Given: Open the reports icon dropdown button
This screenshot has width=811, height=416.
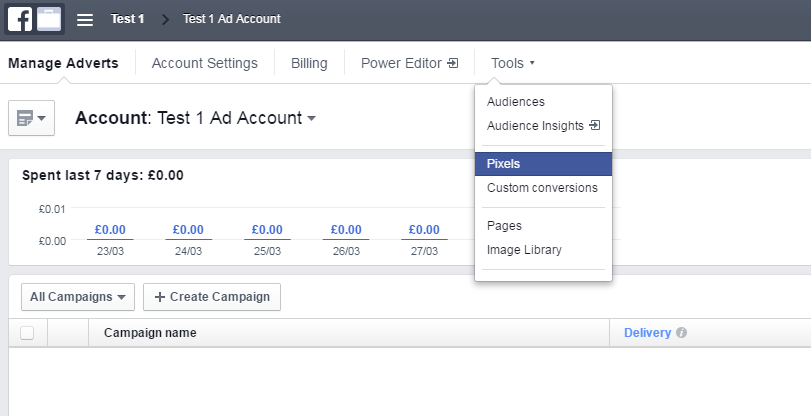Looking at the screenshot, I should (x=32, y=118).
